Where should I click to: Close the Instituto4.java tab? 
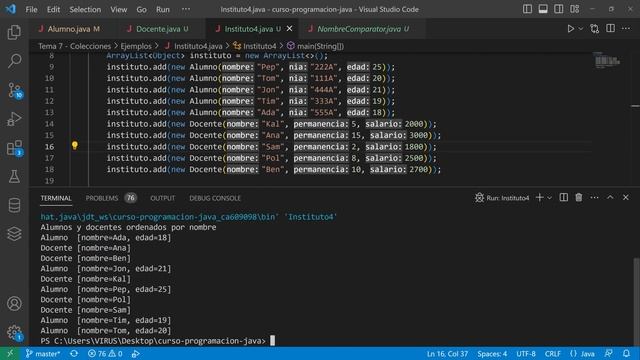[x=289, y=29]
